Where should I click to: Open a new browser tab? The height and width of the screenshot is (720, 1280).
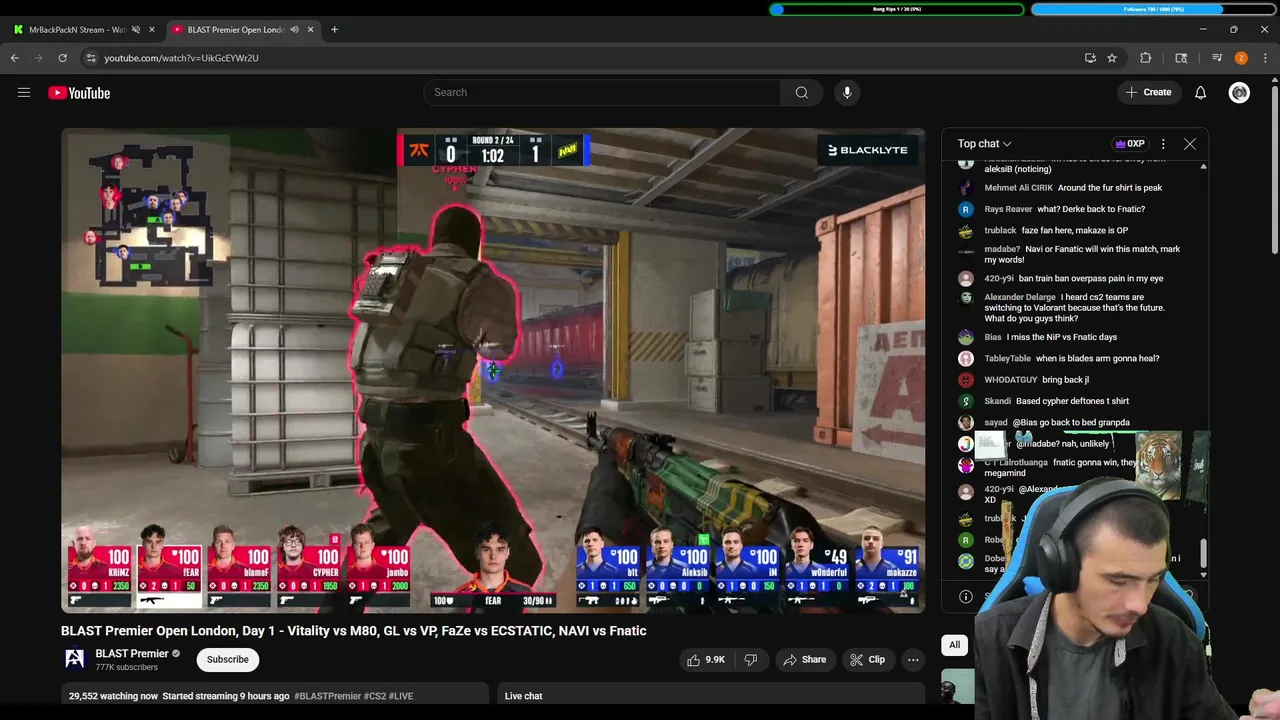point(334,30)
